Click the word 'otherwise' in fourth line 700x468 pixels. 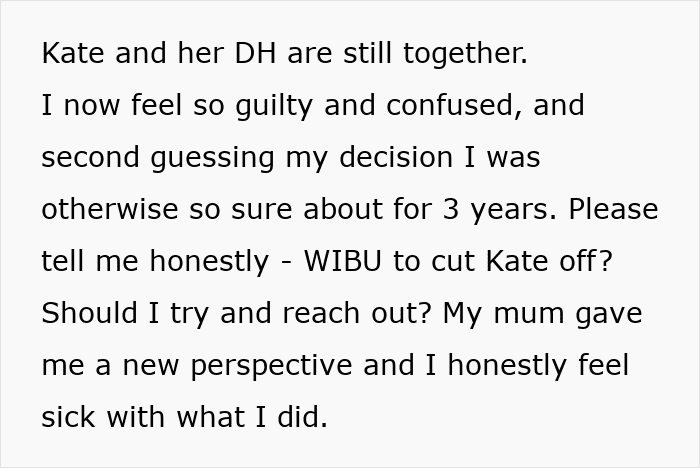coord(110,209)
